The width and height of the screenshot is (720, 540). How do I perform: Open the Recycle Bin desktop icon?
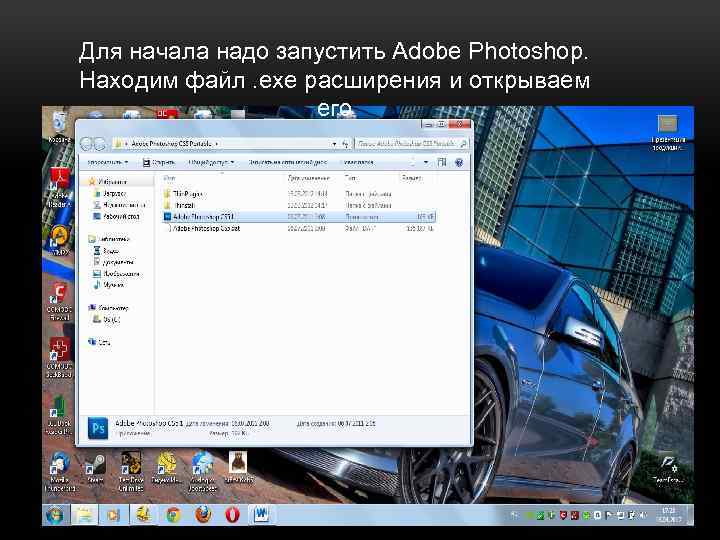(59, 128)
